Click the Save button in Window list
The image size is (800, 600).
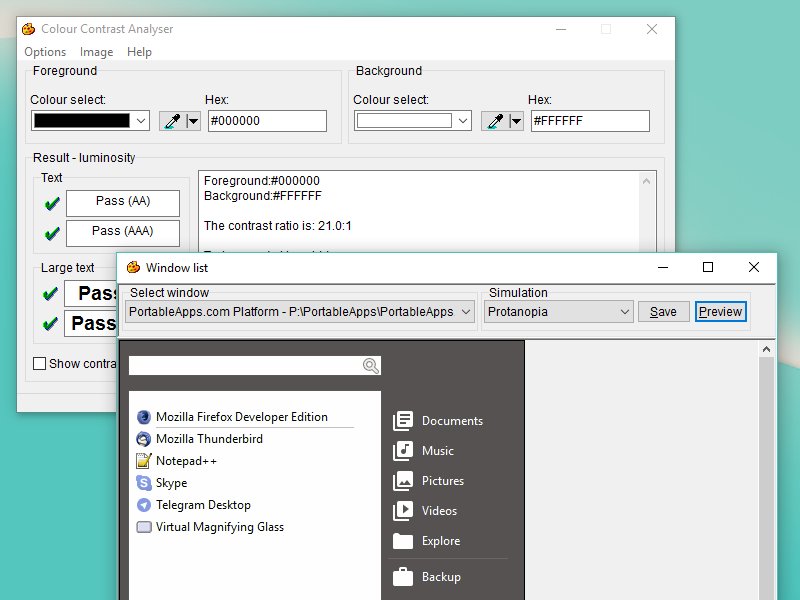pyautogui.click(x=663, y=312)
